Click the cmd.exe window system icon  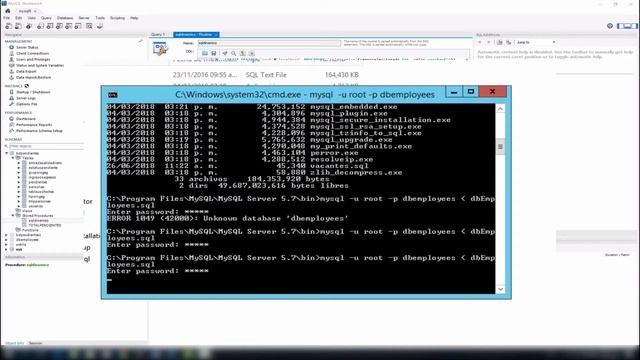tap(113, 95)
